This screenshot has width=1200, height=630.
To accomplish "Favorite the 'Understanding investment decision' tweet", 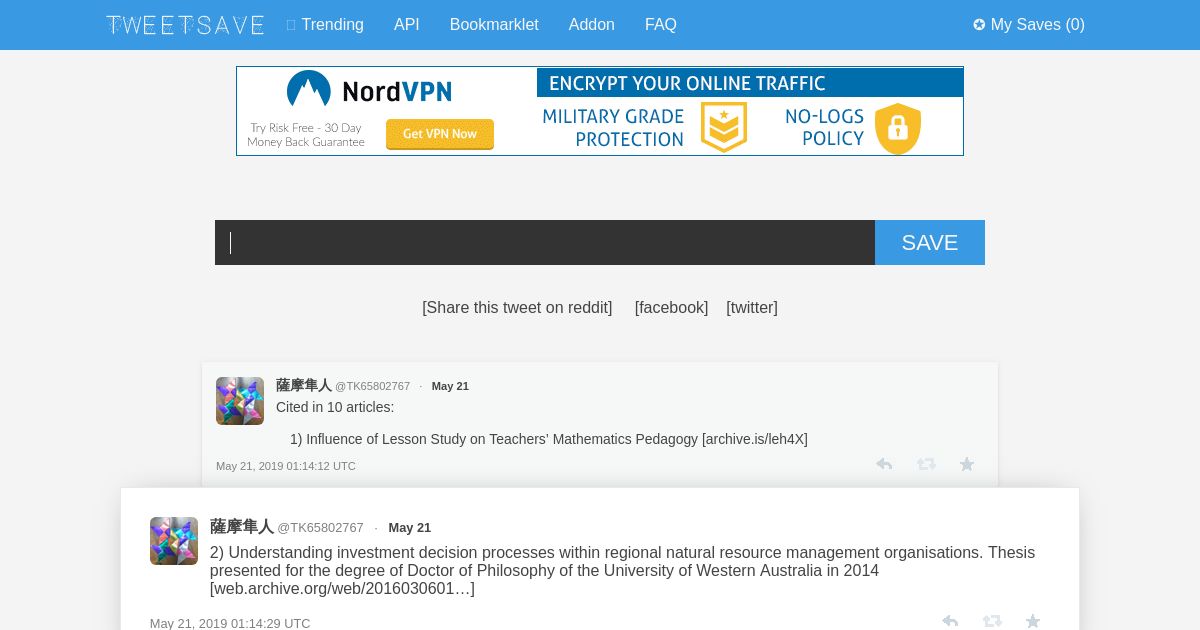I will (x=1033, y=621).
